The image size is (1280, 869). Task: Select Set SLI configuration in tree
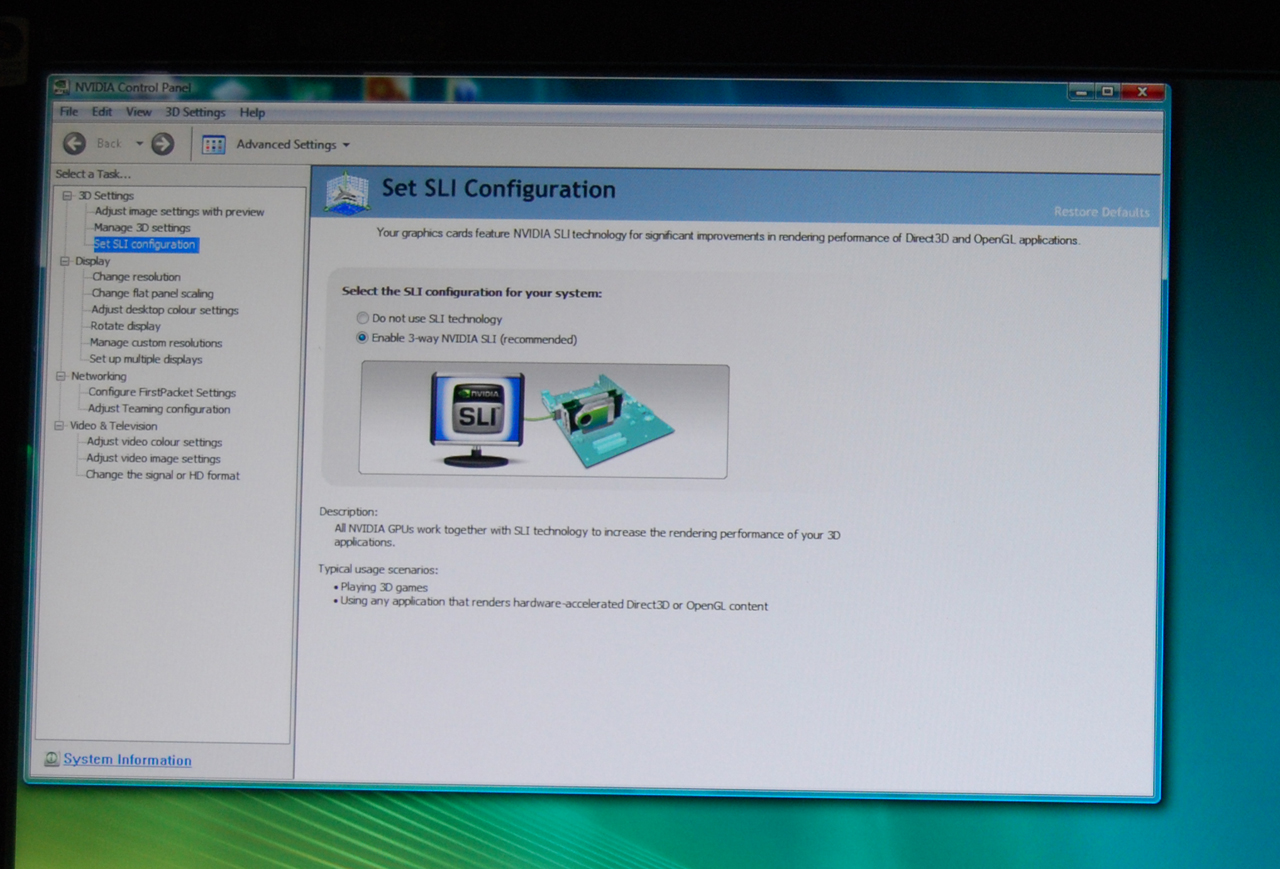pyautogui.click(x=145, y=244)
